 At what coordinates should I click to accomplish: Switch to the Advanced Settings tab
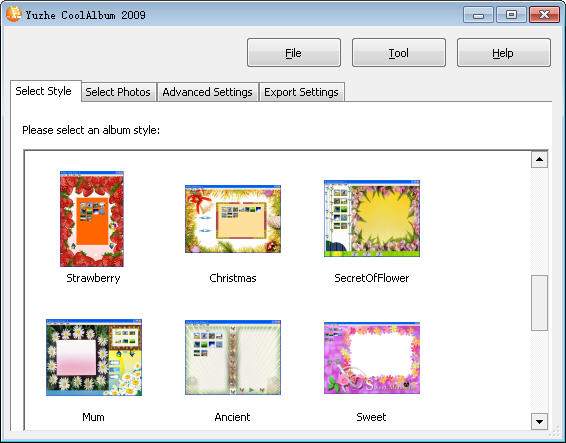pyautogui.click(x=208, y=92)
